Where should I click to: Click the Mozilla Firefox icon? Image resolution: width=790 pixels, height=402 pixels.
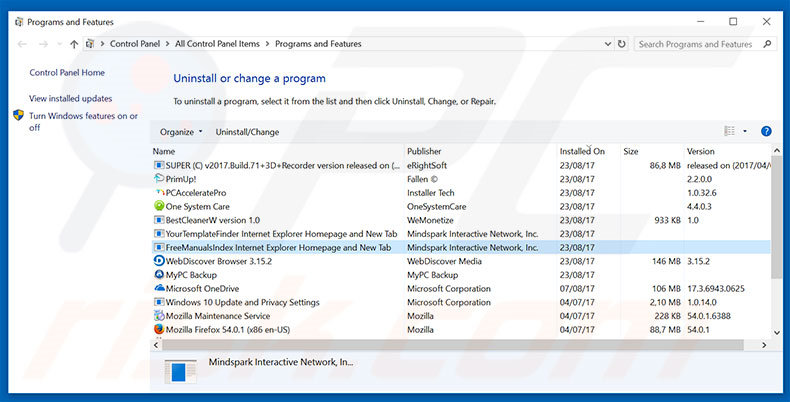[x=159, y=329]
